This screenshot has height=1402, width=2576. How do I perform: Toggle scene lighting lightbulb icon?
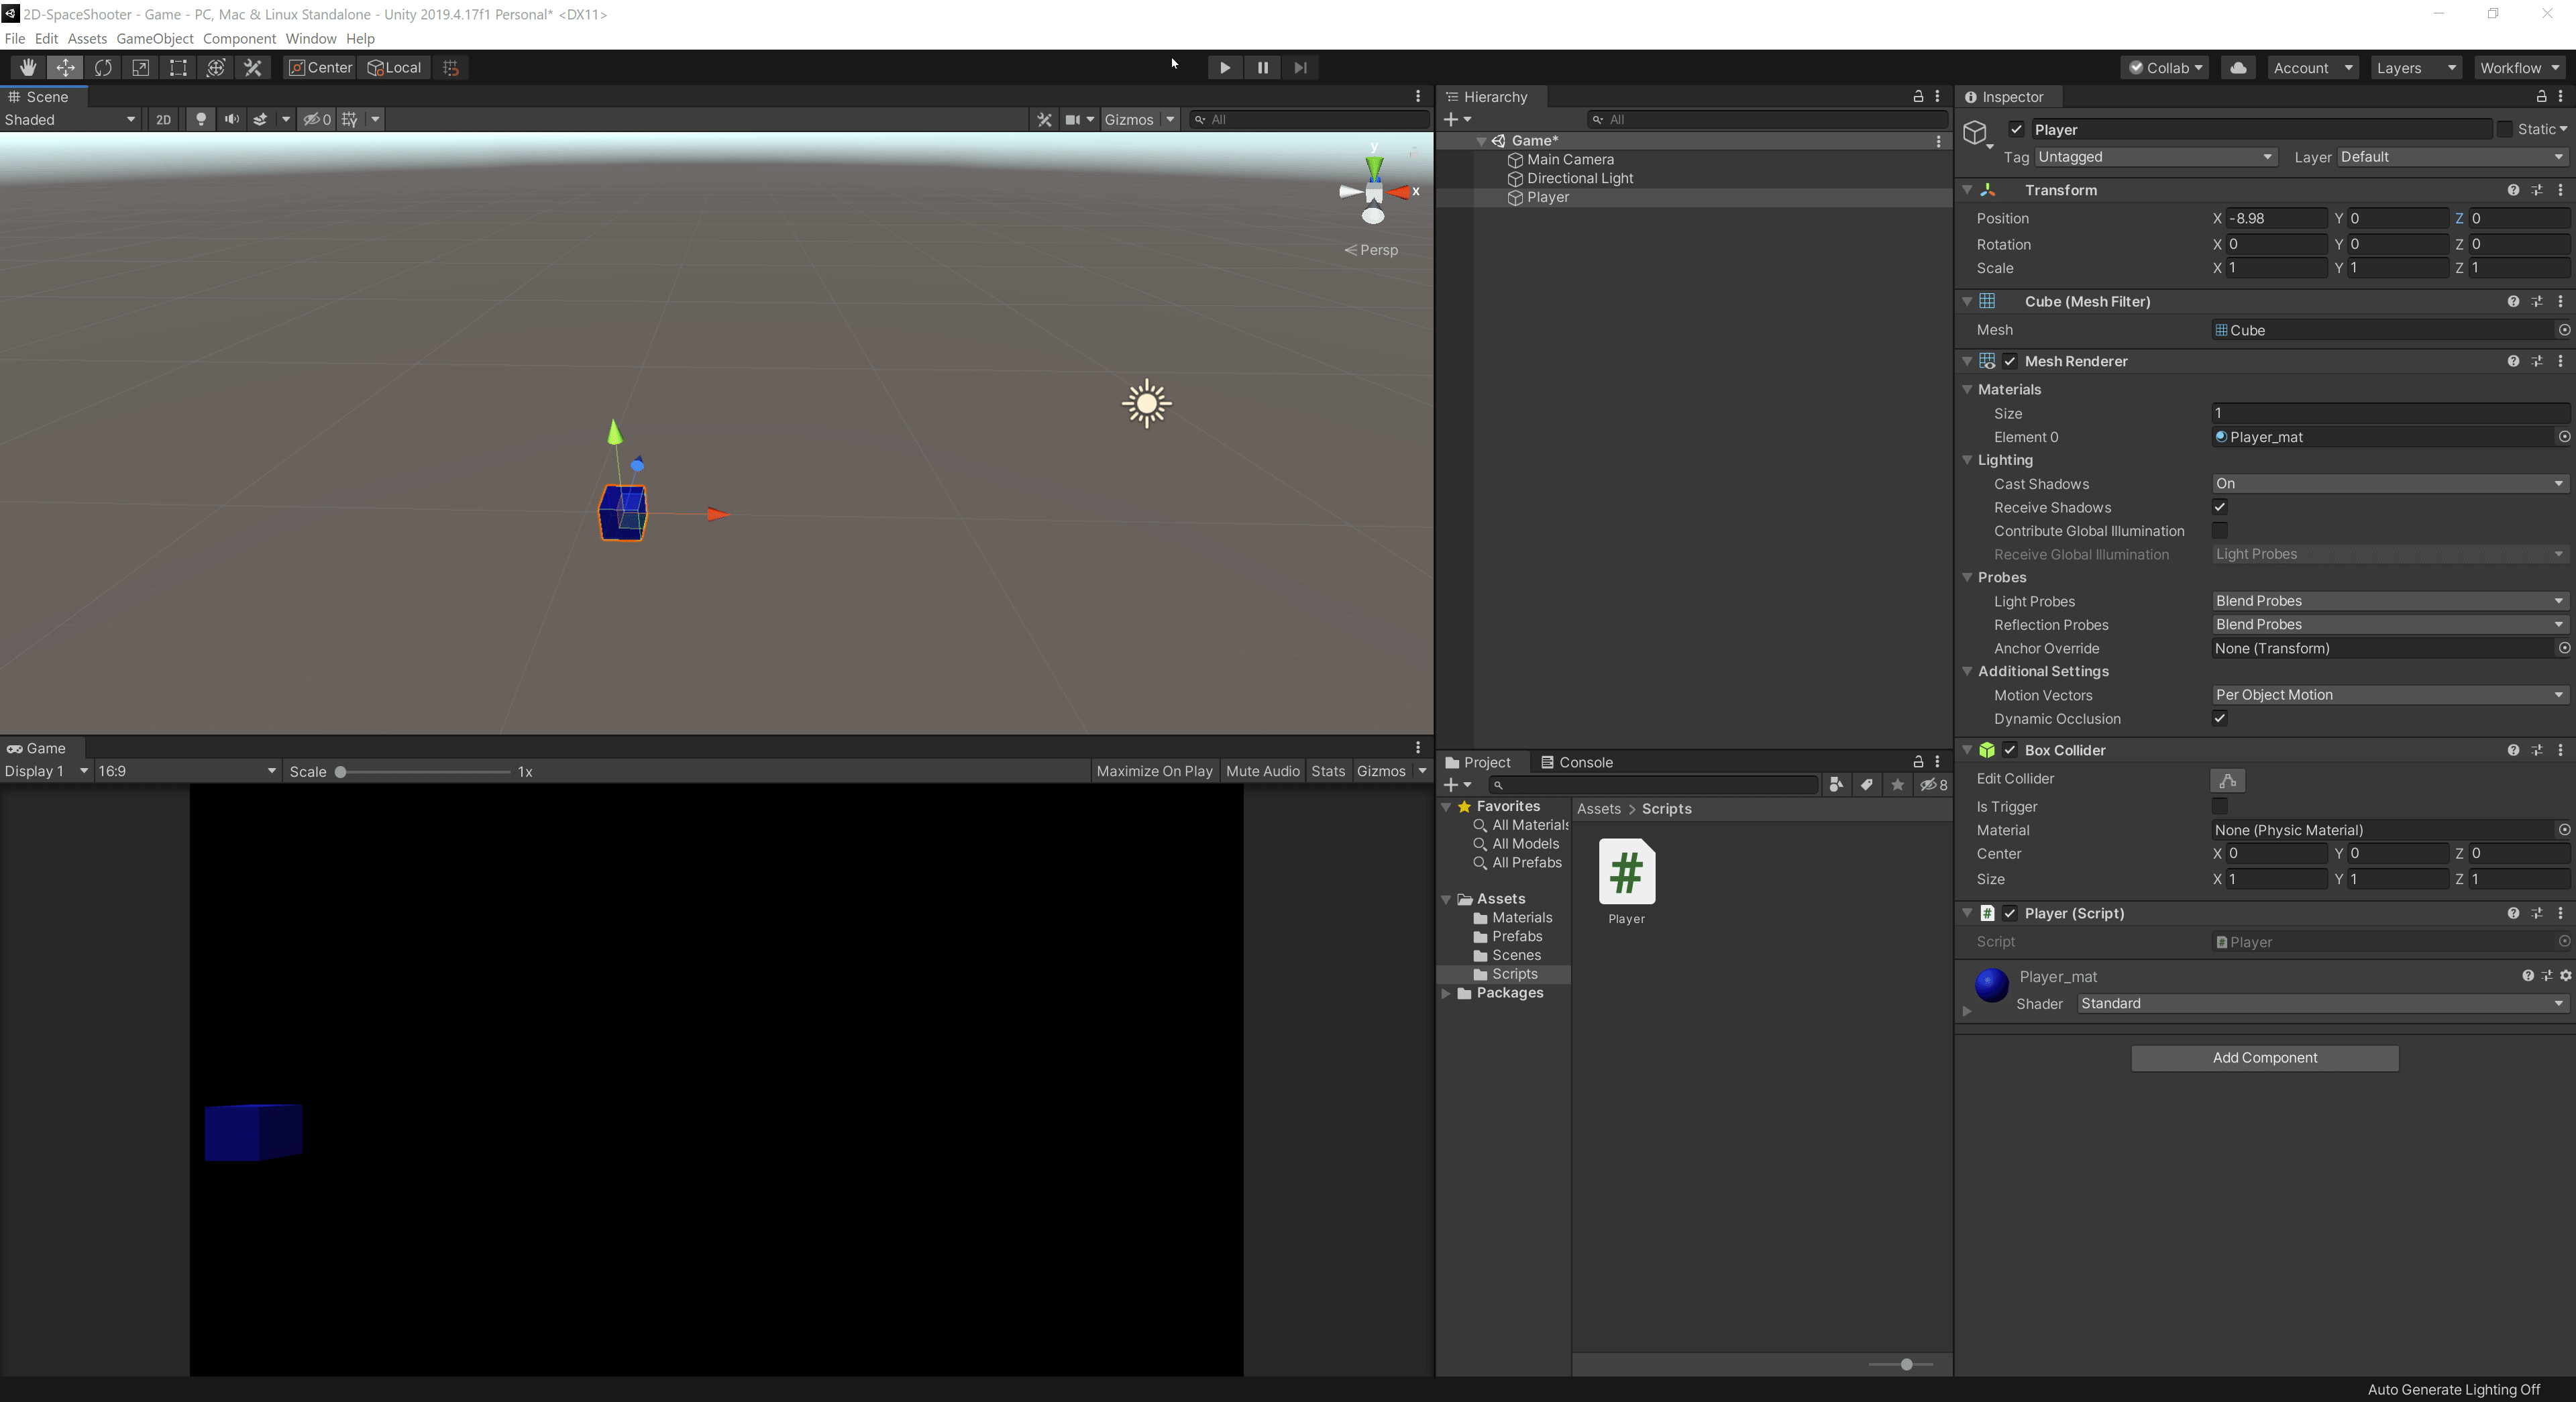click(201, 119)
